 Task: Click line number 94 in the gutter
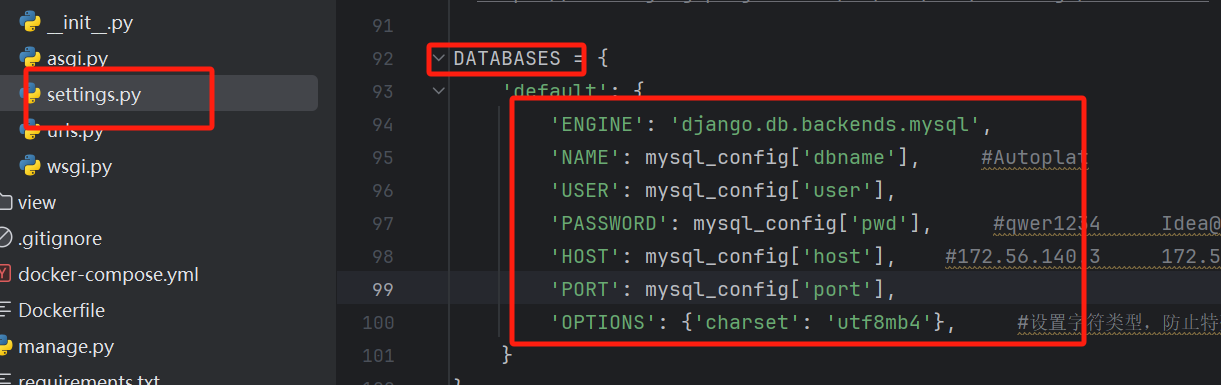pos(382,125)
